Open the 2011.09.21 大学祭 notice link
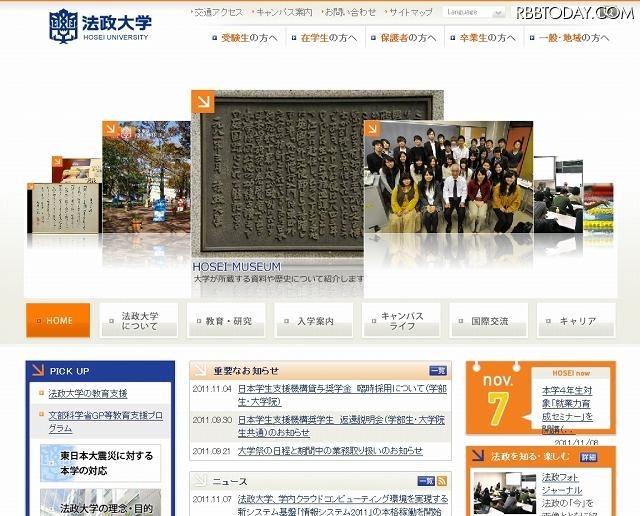Screen dimensions: 640x516 [330, 451]
